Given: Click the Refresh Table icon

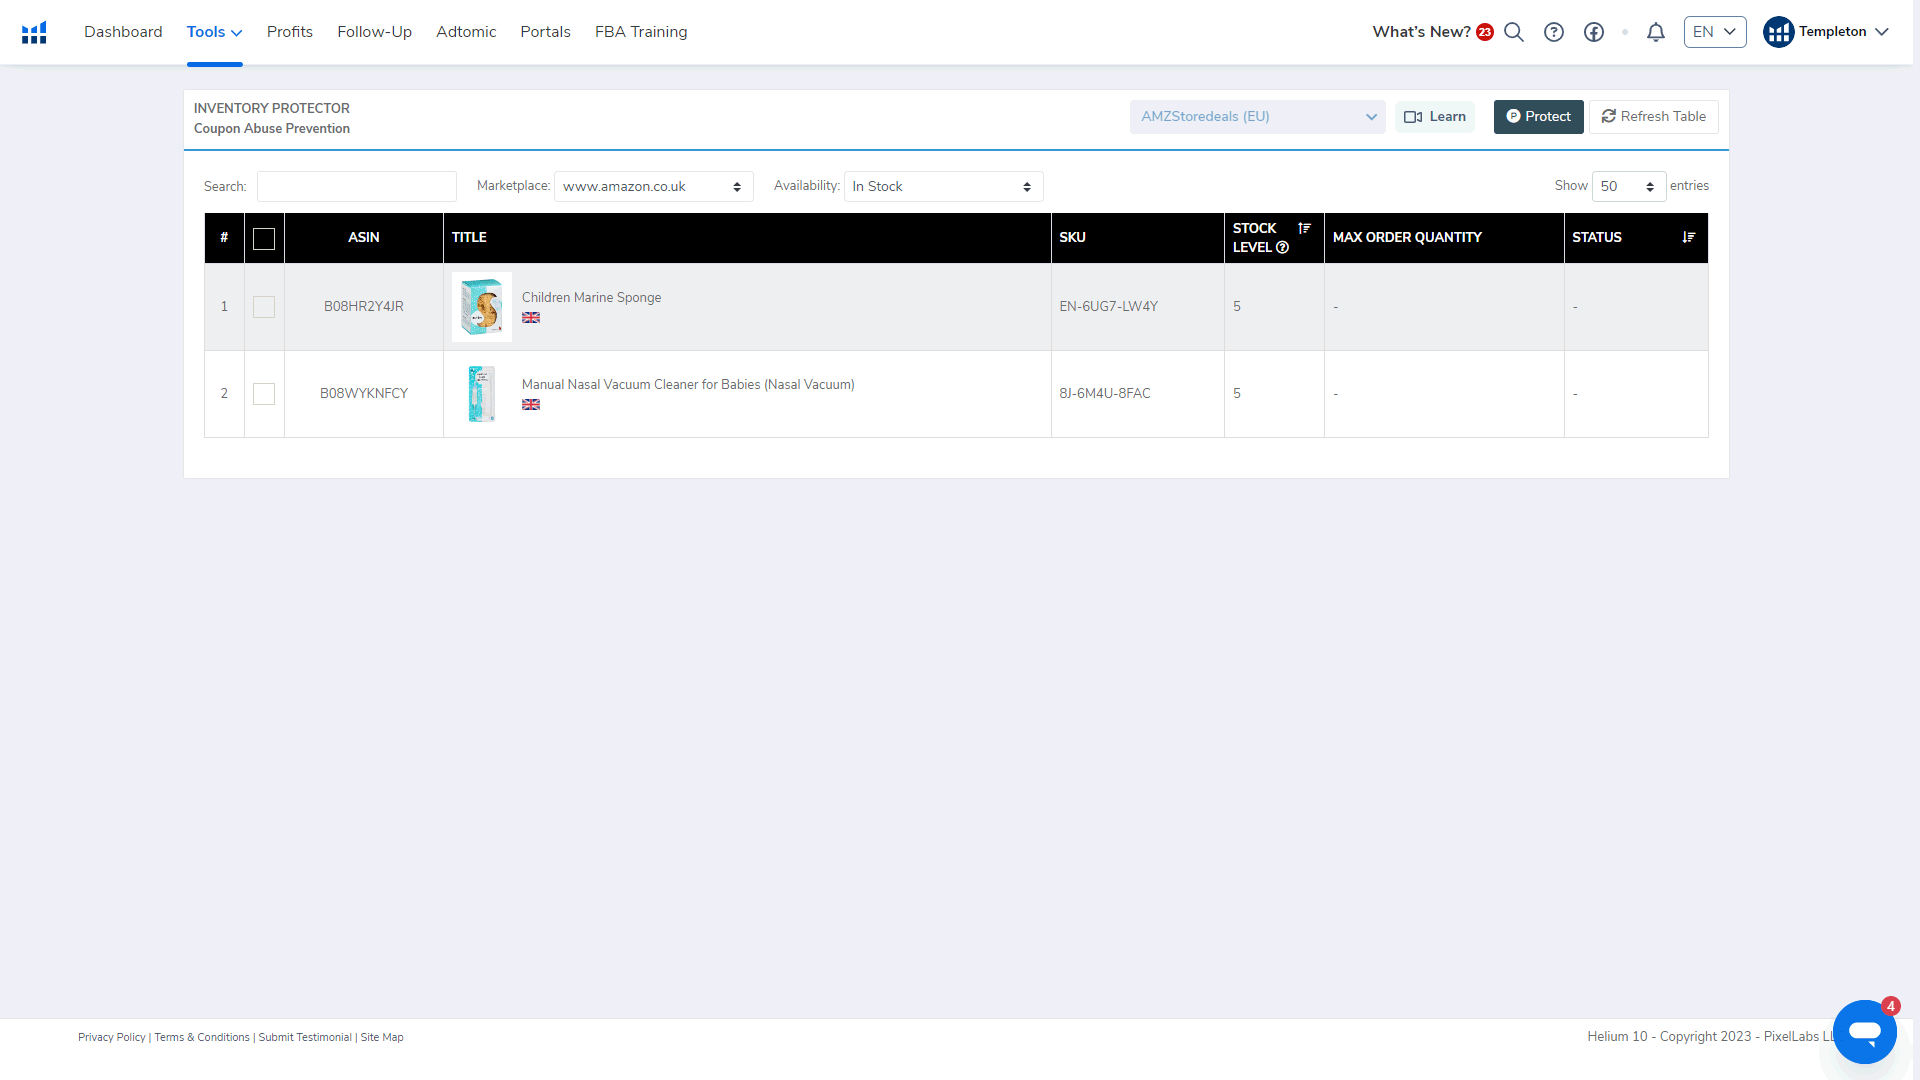Looking at the screenshot, I should coord(1609,116).
